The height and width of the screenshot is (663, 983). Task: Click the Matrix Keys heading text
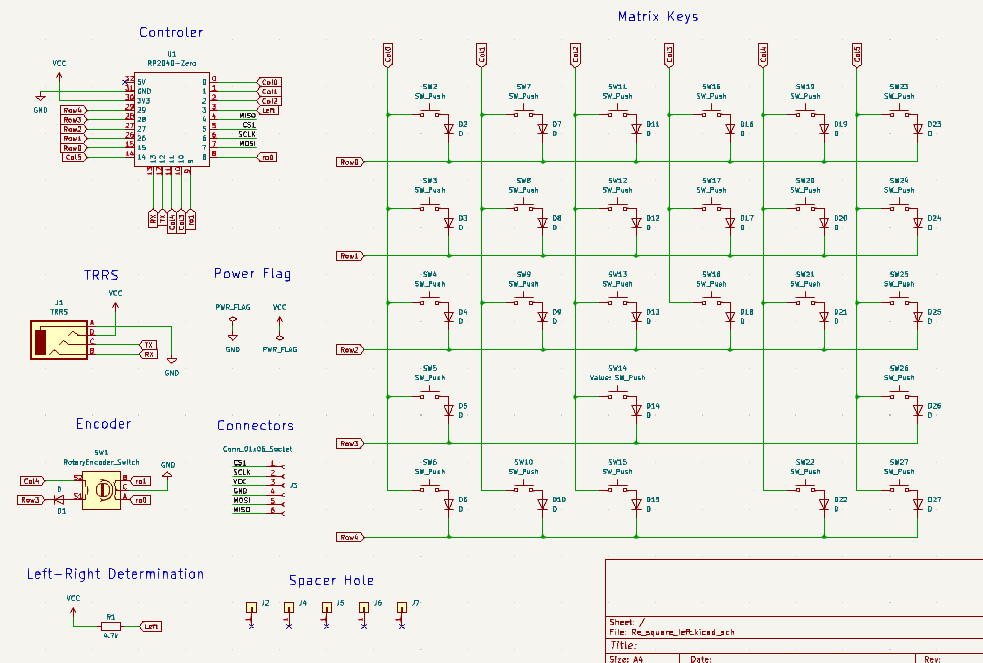click(x=657, y=17)
